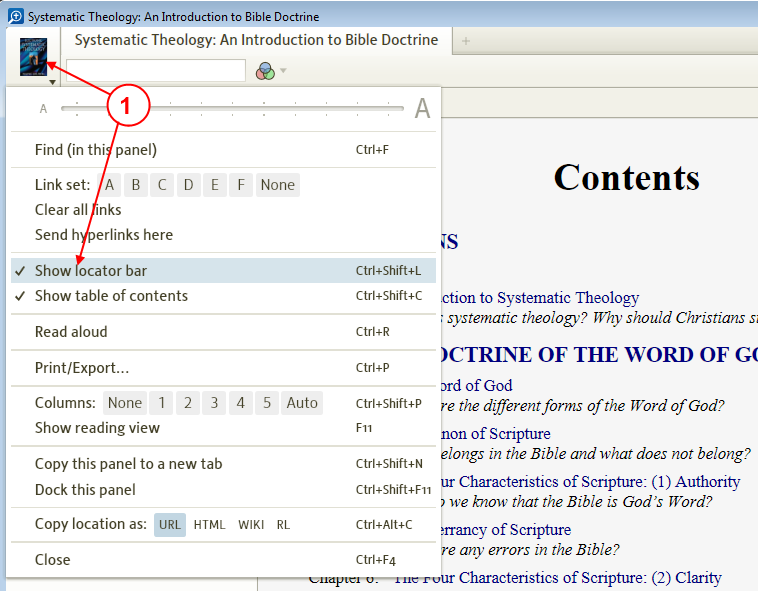Set columns to 3
This screenshot has width=758, height=591.
tap(214, 403)
